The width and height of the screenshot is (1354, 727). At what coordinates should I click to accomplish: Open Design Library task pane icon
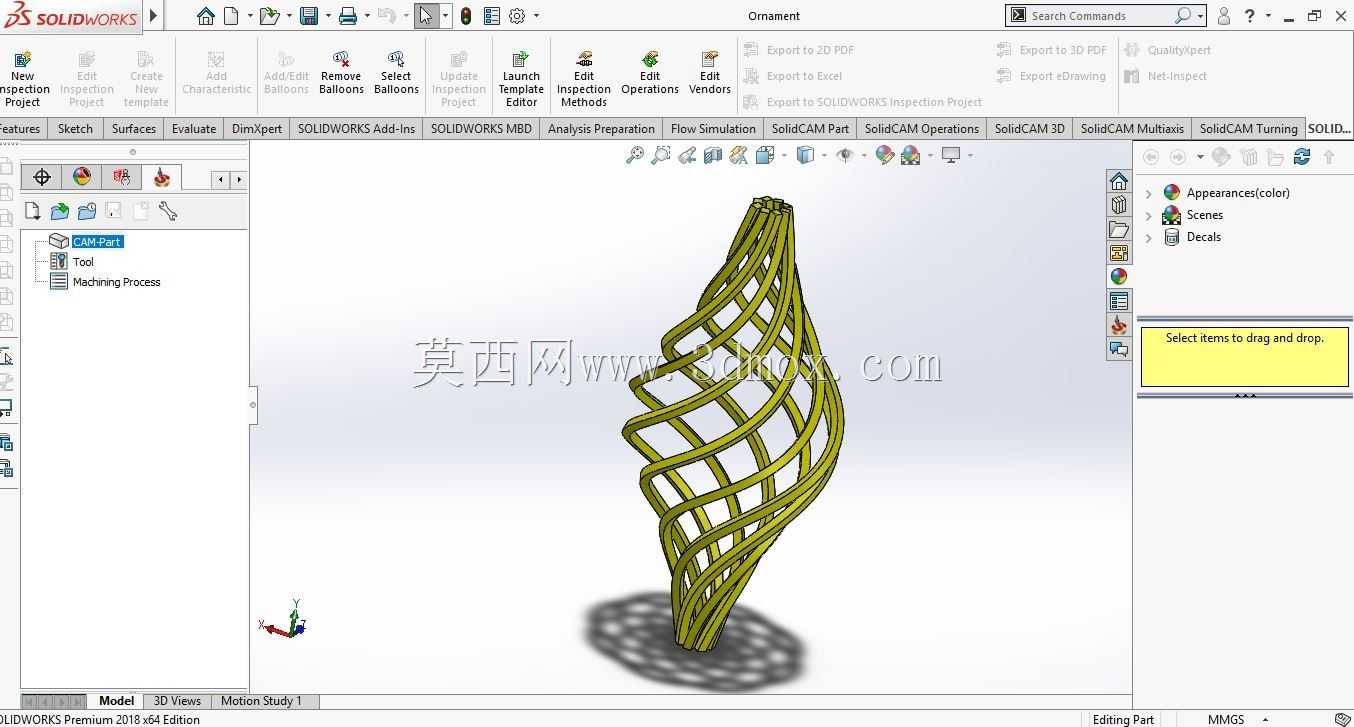pyautogui.click(x=1119, y=205)
